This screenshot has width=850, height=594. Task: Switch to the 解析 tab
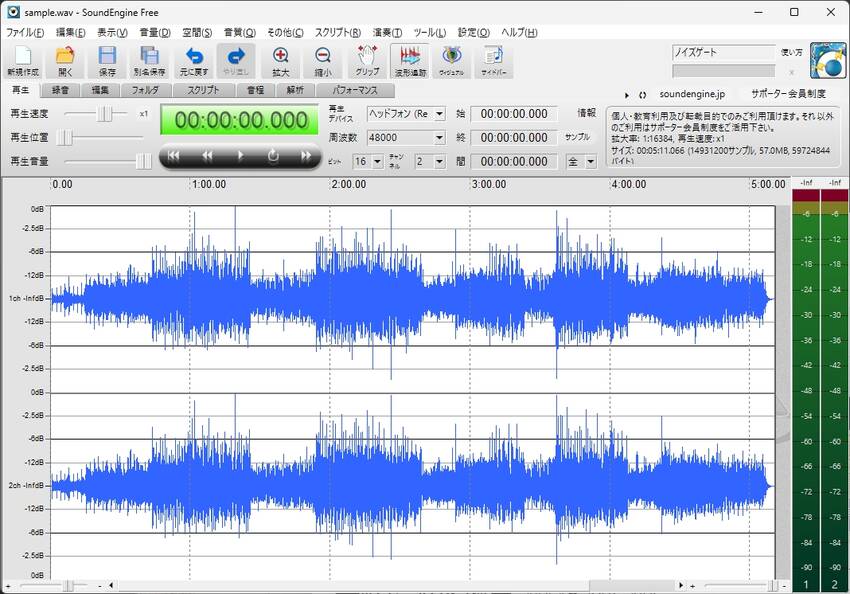(x=295, y=90)
